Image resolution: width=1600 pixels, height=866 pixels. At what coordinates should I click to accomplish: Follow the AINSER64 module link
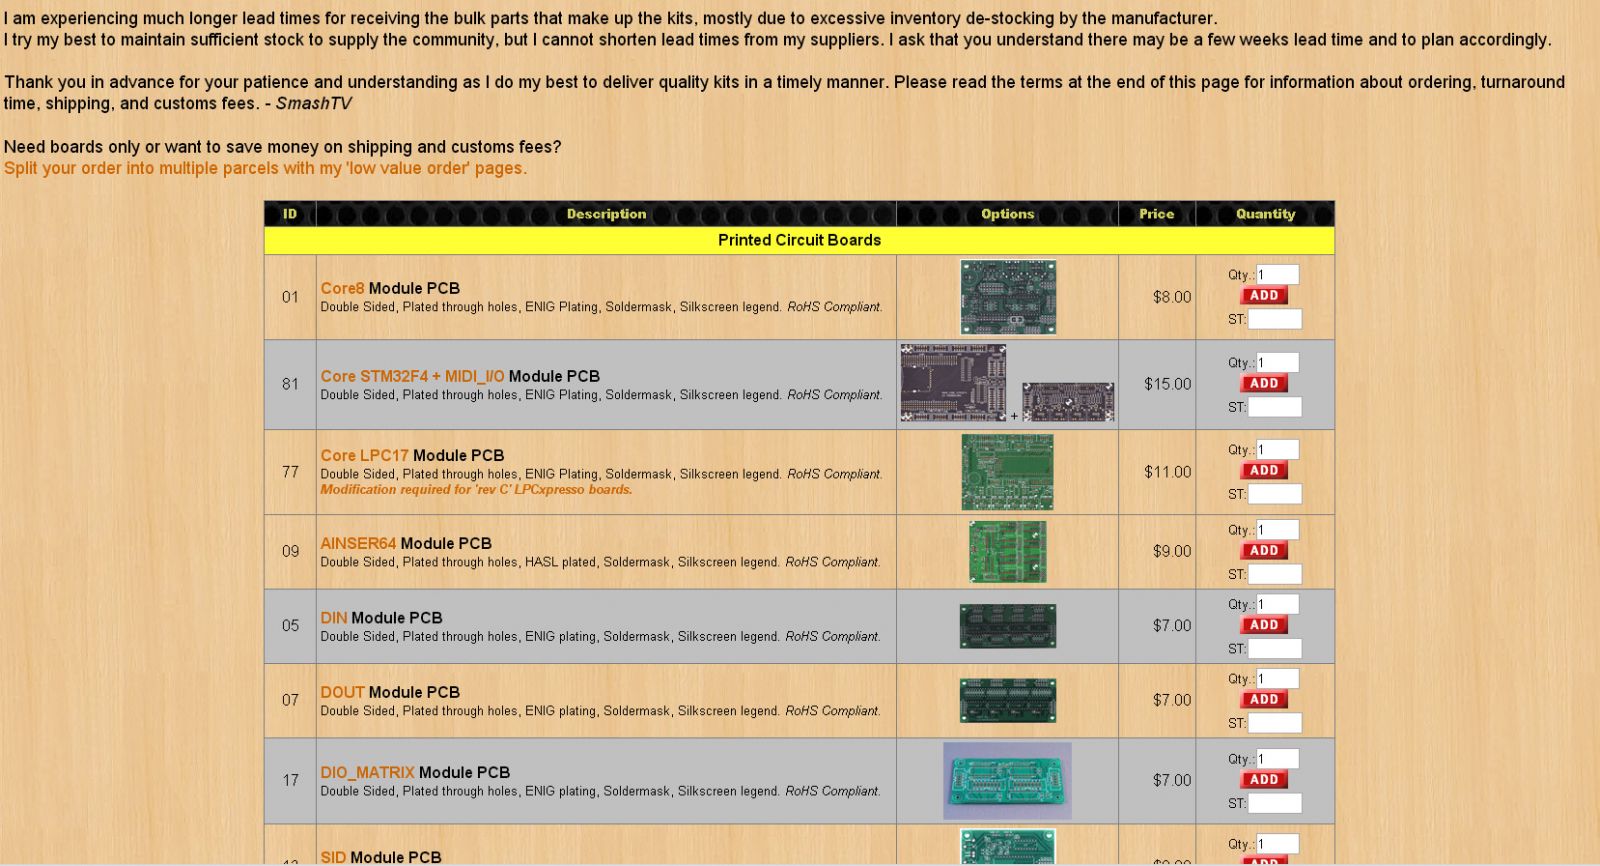pyautogui.click(x=358, y=543)
